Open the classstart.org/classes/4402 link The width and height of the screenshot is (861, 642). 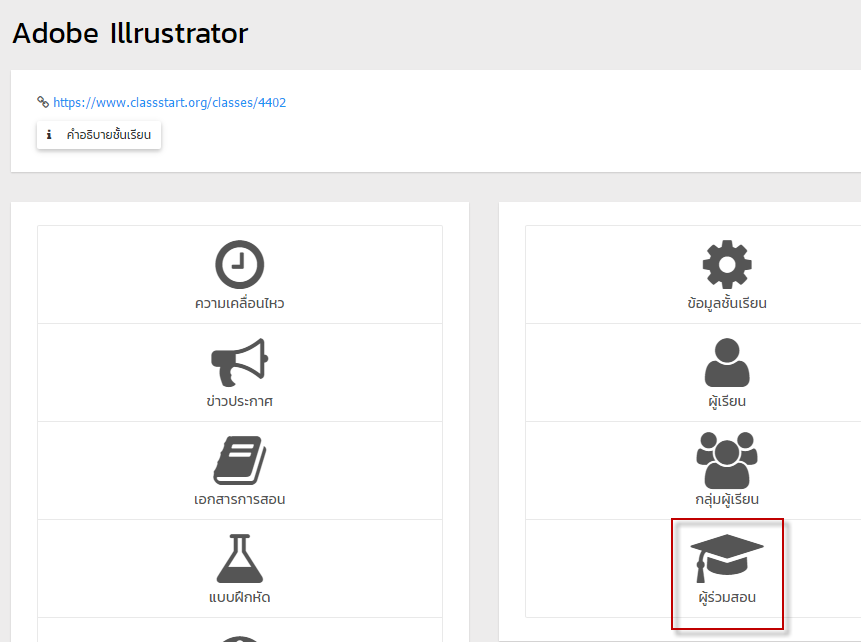point(170,103)
